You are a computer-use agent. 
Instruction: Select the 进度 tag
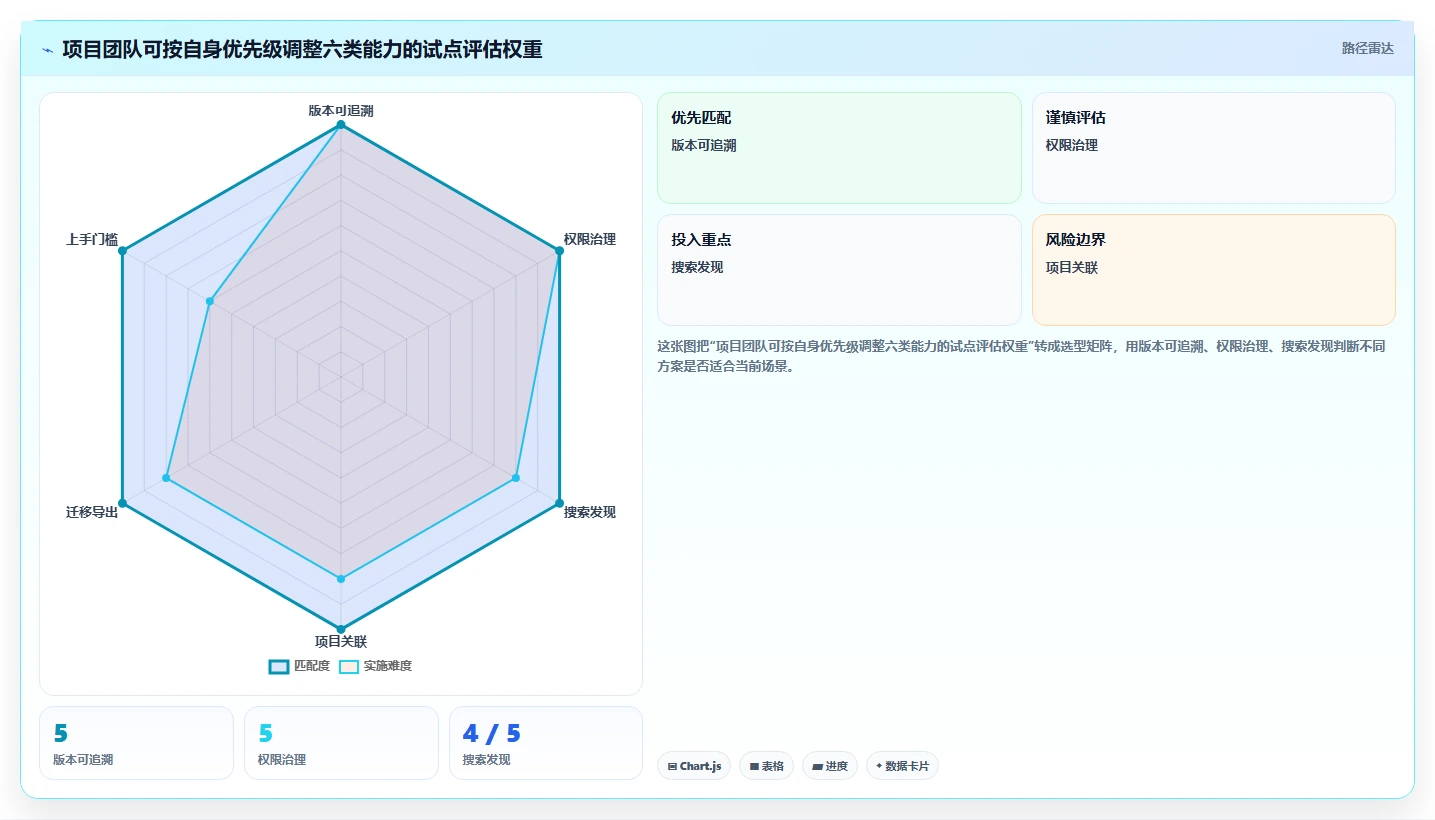pos(830,766)
